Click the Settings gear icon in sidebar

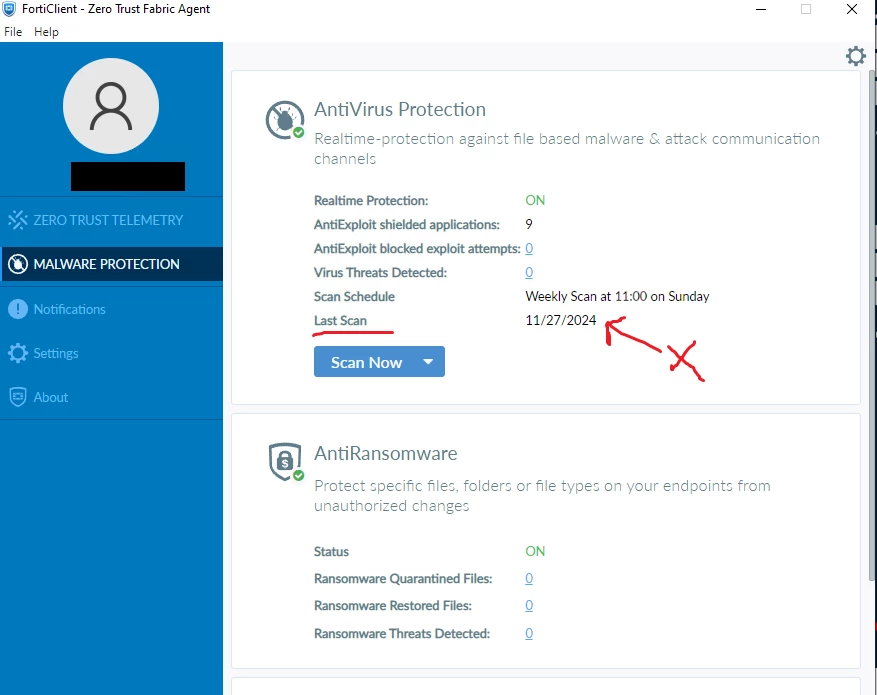(17, 353)
